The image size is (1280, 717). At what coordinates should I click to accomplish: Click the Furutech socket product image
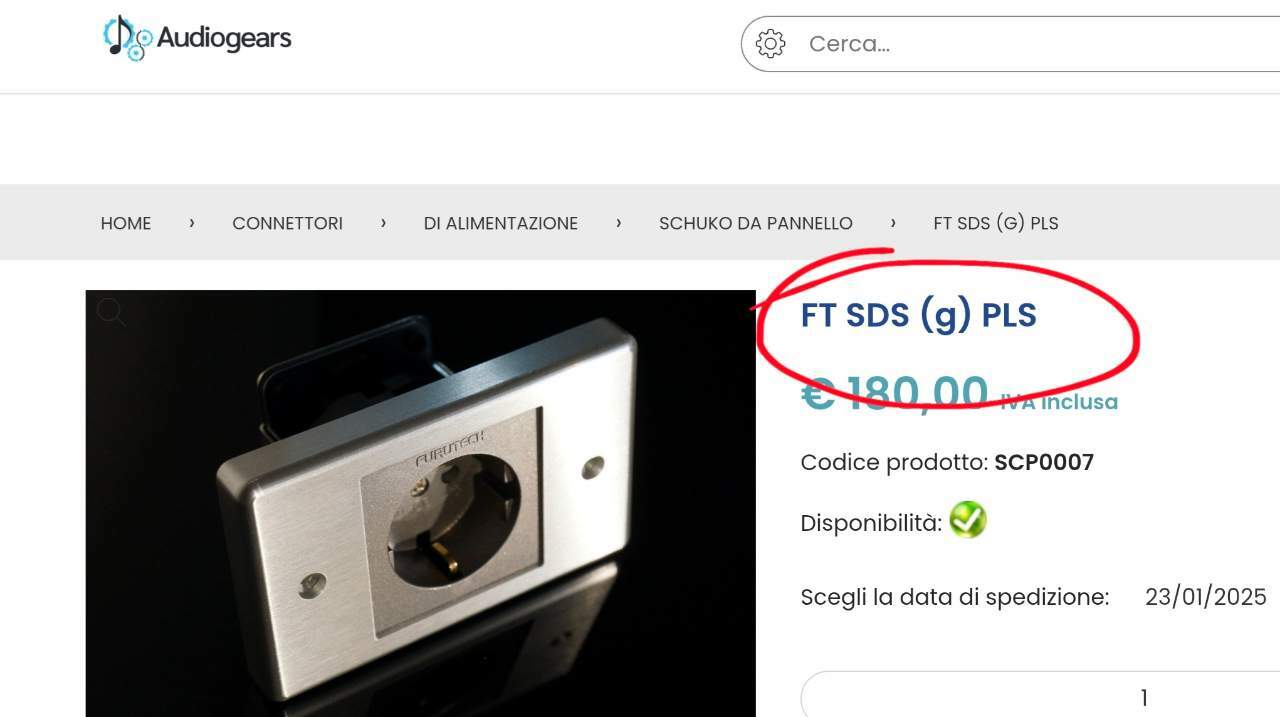pos(421,503)
